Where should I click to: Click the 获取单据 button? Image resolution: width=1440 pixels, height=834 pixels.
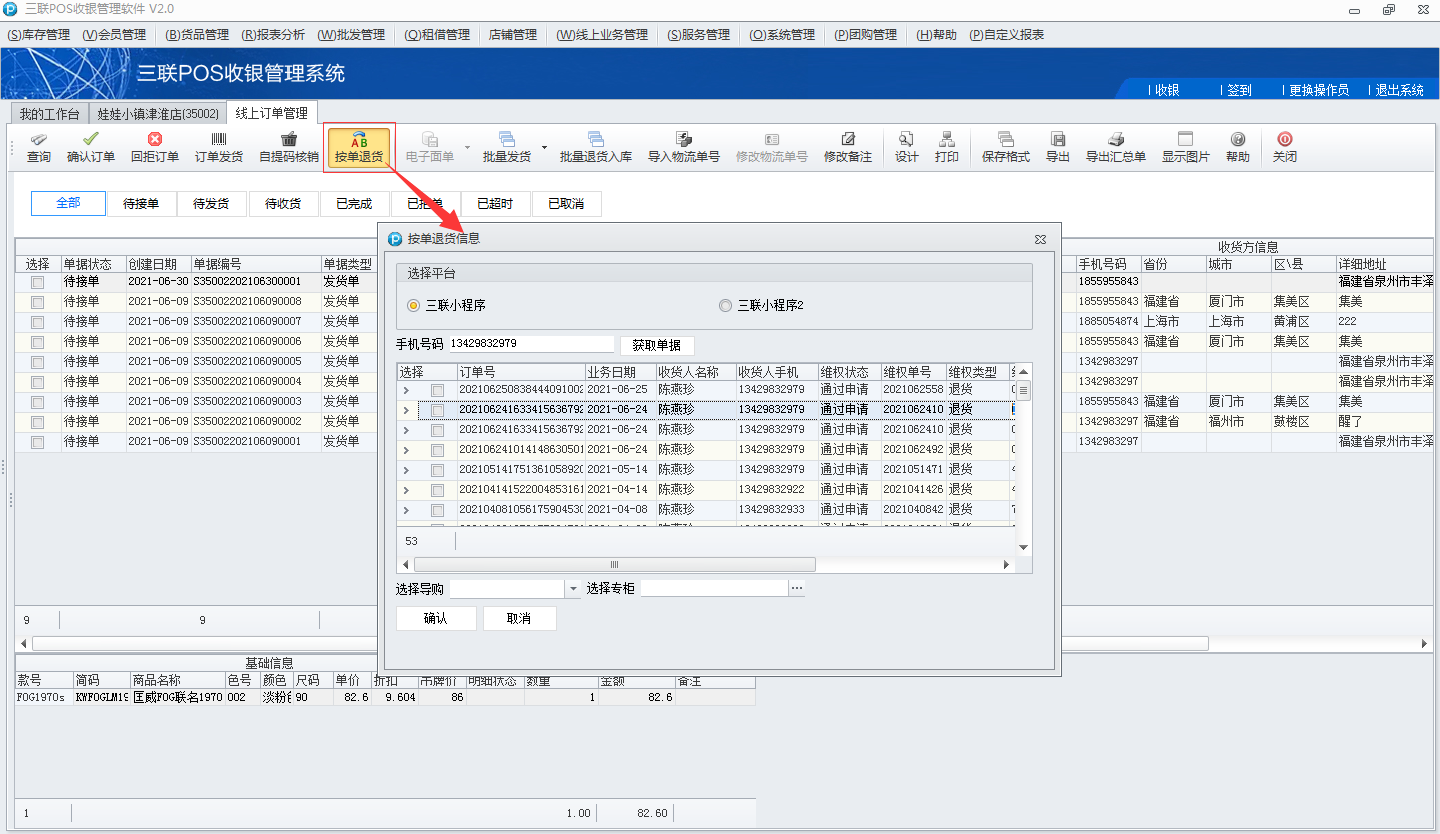[657, 345]
